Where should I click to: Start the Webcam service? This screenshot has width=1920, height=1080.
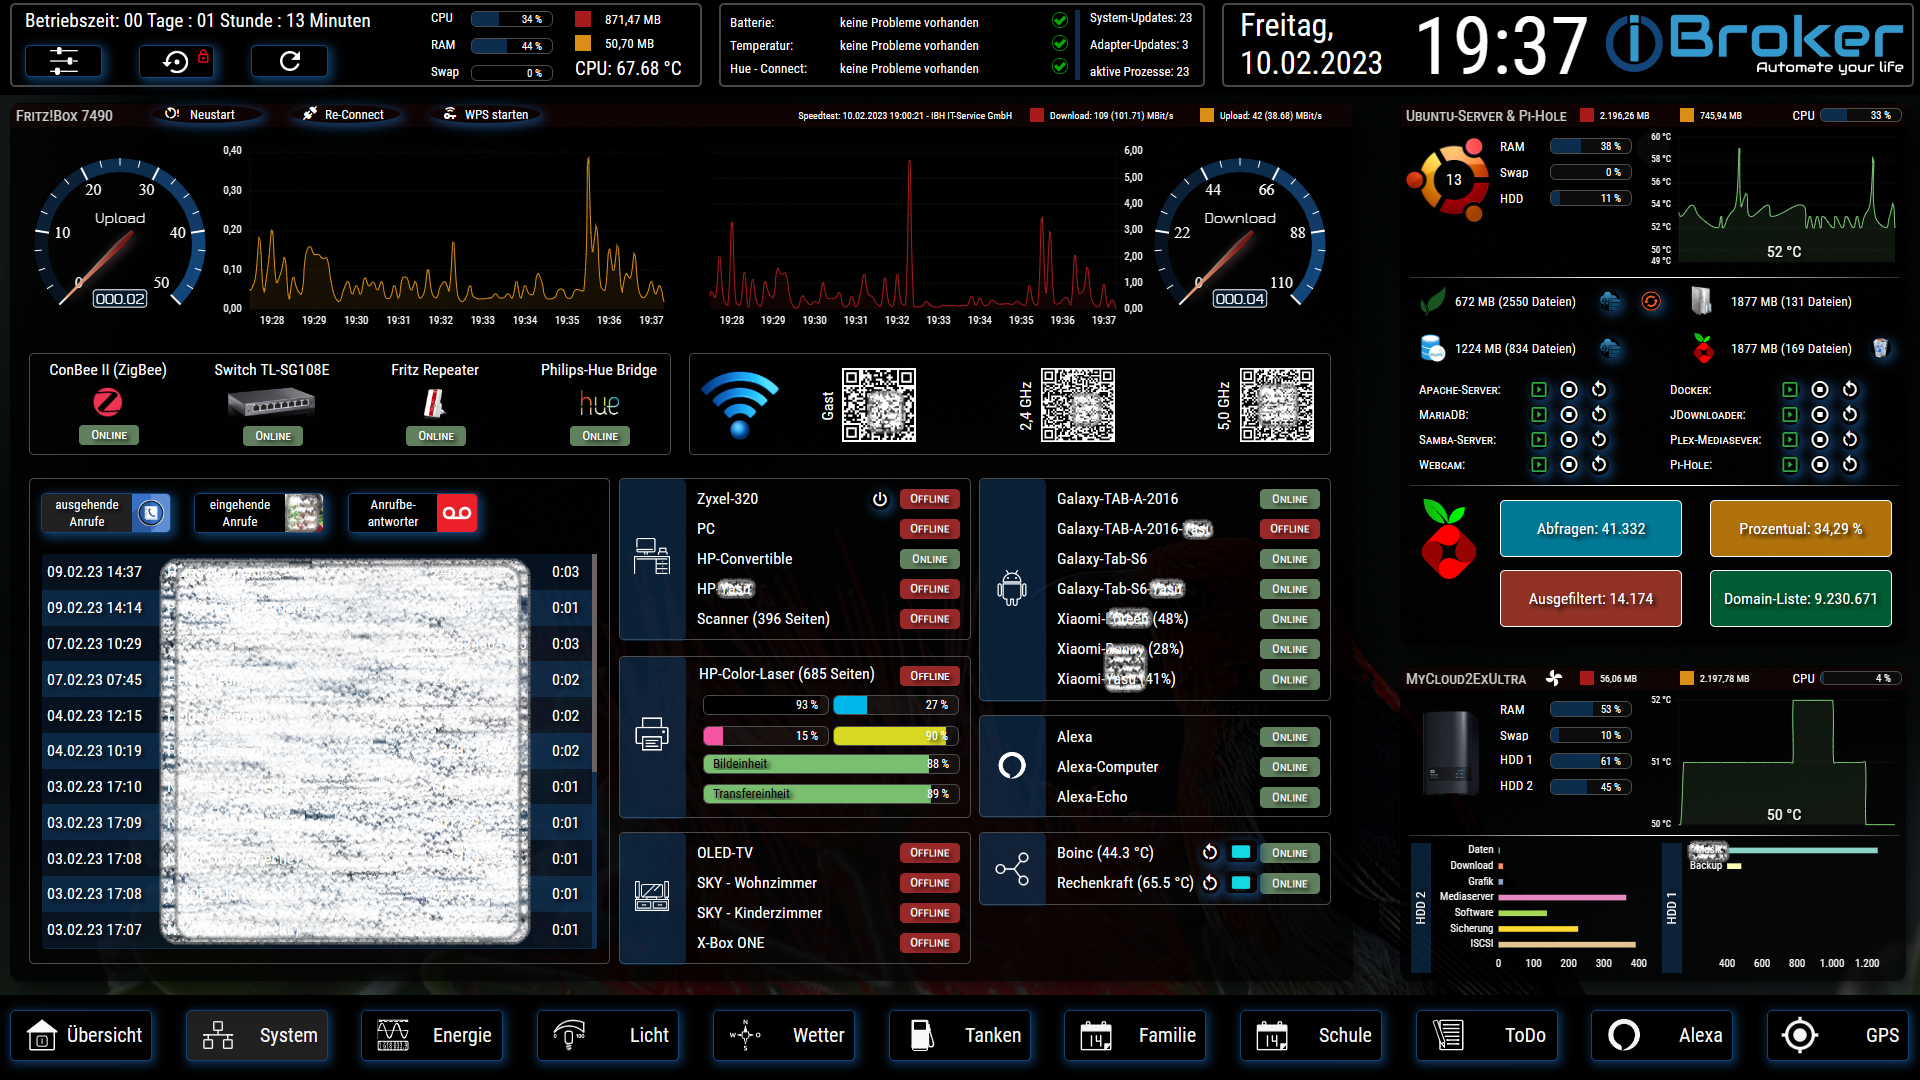1539,465
